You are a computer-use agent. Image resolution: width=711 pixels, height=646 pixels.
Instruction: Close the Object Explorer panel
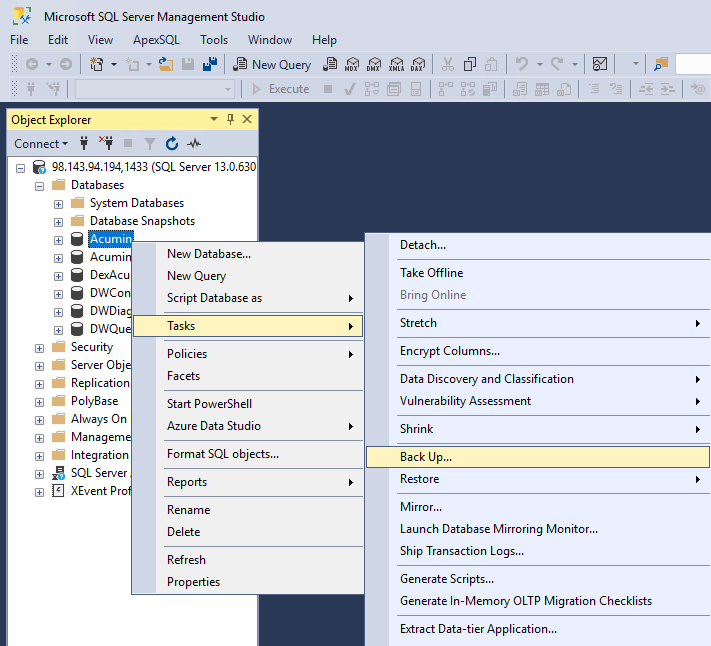(x=247, y=119)
